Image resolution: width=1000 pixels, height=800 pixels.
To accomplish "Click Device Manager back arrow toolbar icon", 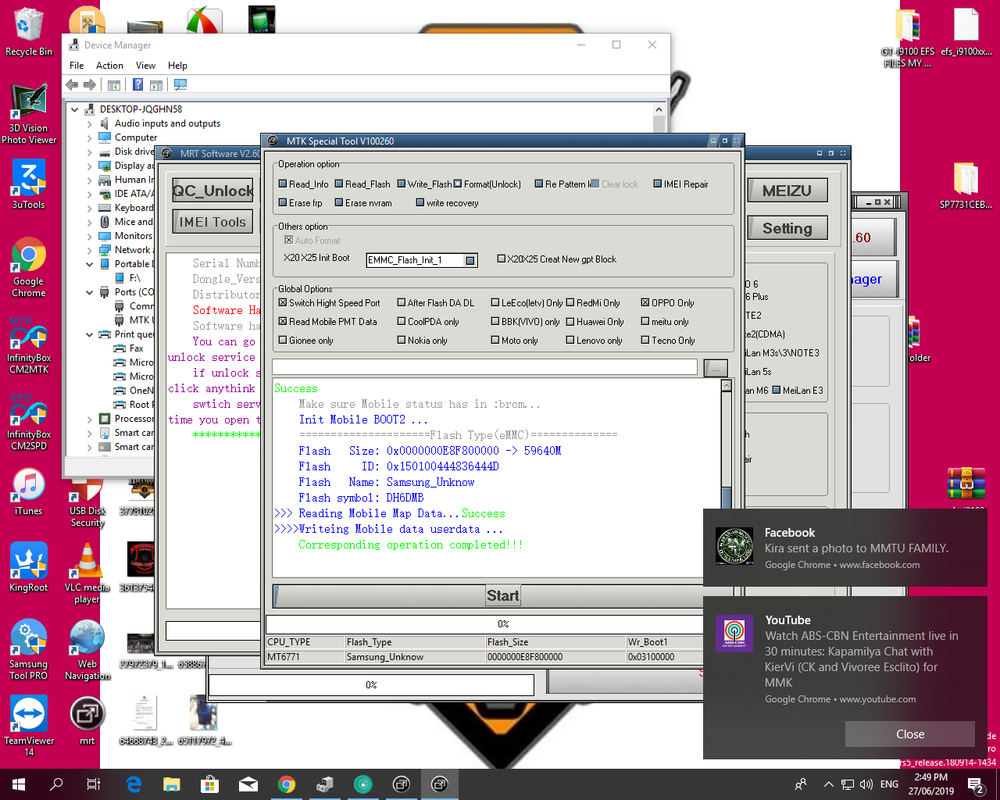I will (72, 85).
